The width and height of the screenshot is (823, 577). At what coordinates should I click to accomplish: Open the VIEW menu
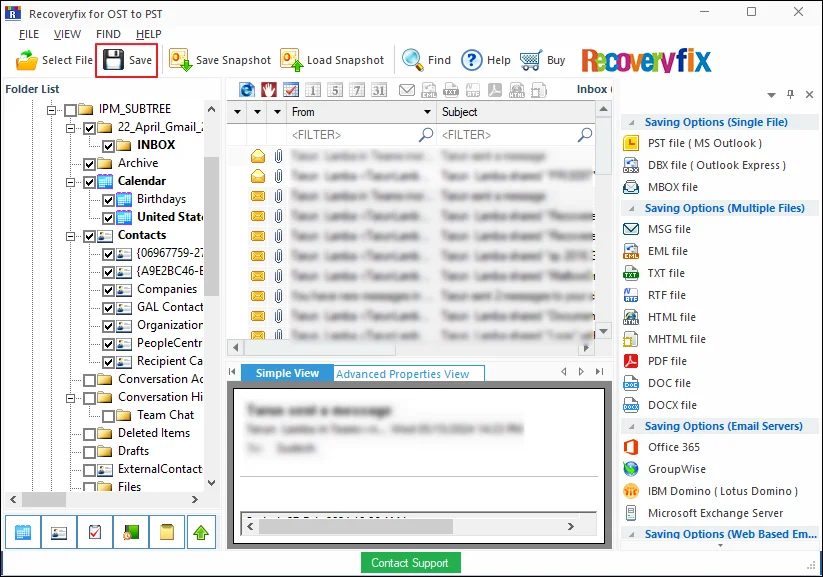(67, 34)
